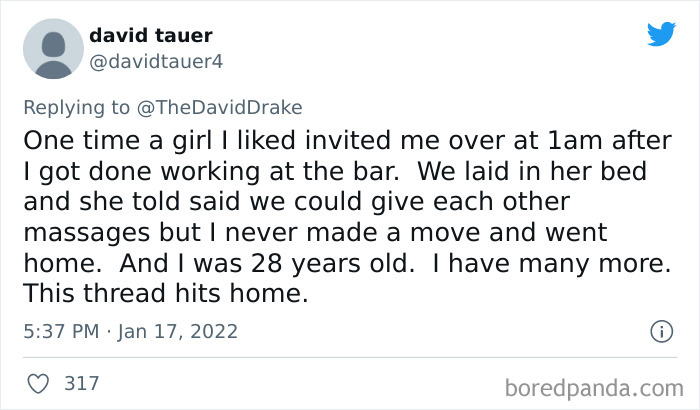Click the "david tauer" display name
The image size is (700, 410).
pyautogui.click(x=150, y=37)
